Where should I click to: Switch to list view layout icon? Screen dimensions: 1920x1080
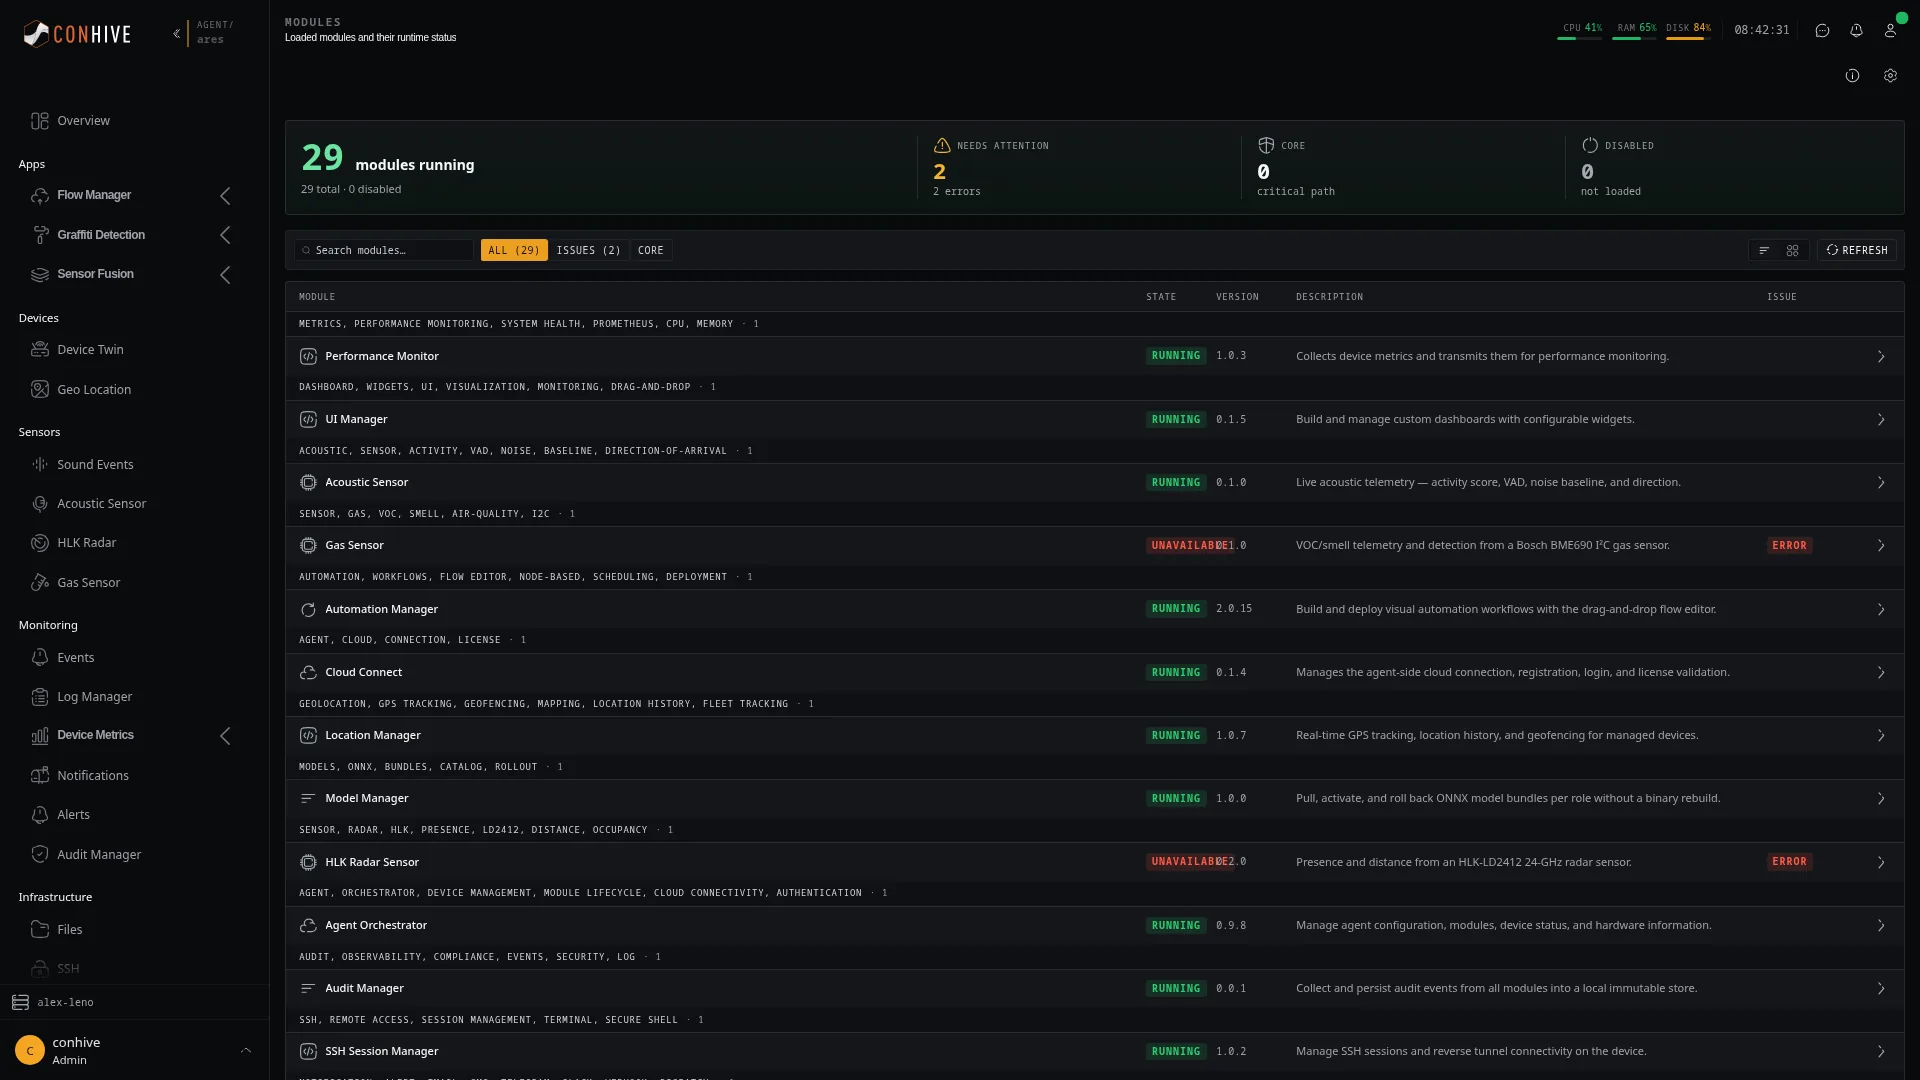pos(1764,251)
